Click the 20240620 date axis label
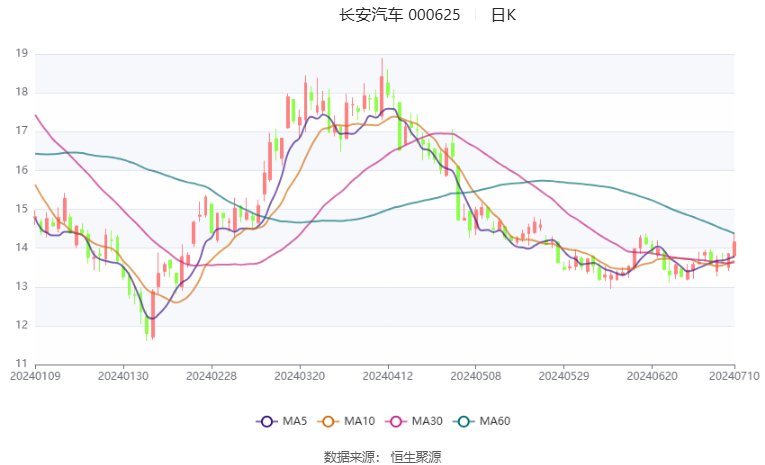Screen dimensions: 765x465 point(652,376)
